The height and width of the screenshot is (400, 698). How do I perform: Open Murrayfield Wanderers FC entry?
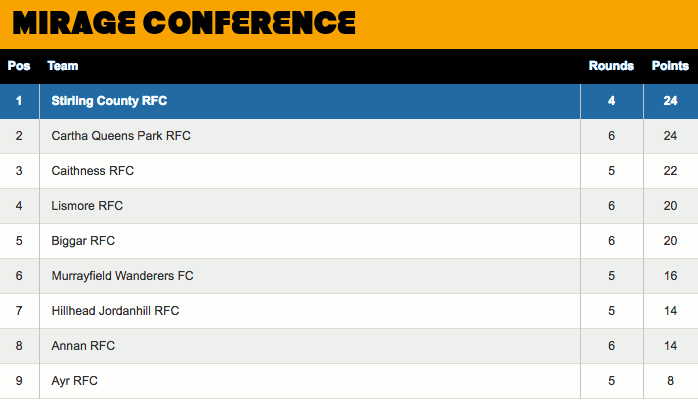pyautogui.click(x=122, y=276)
